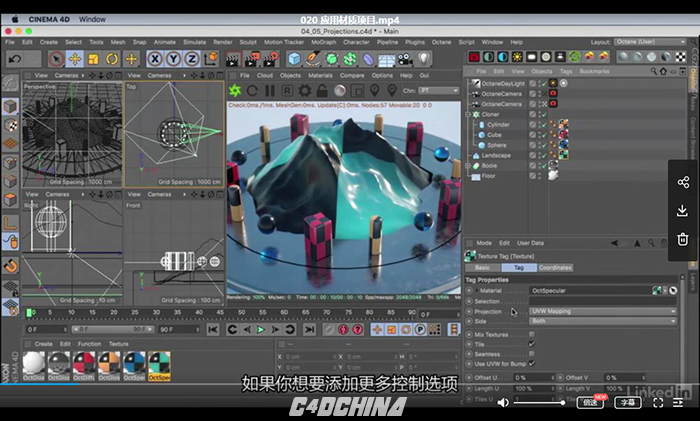Open the Layout Octane (User) dropdown
Screen dimensions: 700x421
point(650,42)
